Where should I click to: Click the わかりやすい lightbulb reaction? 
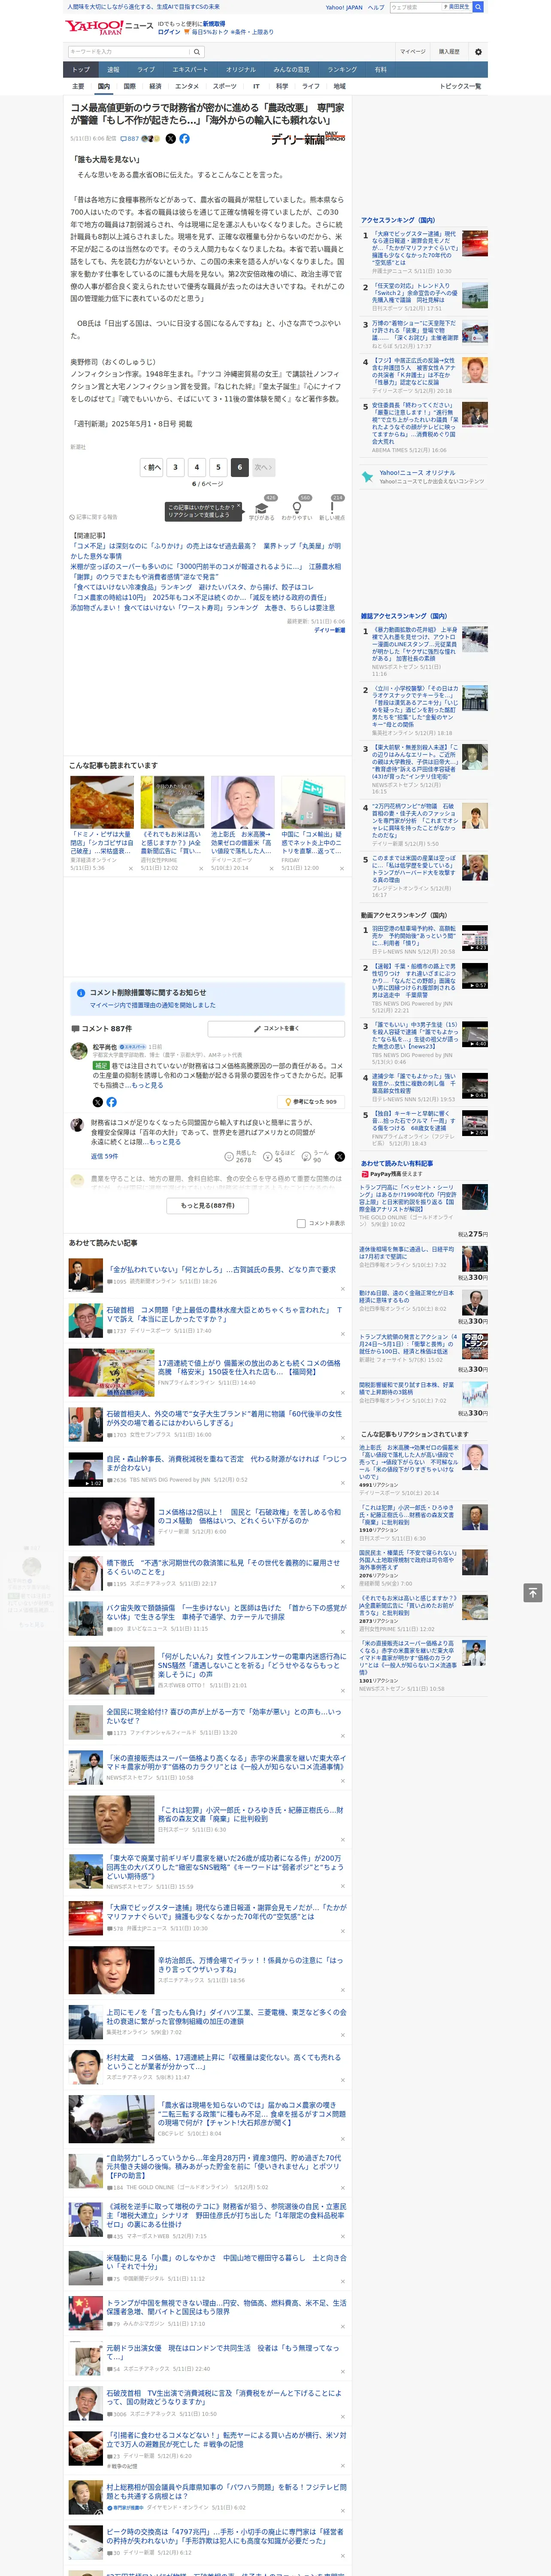point(296,508)
